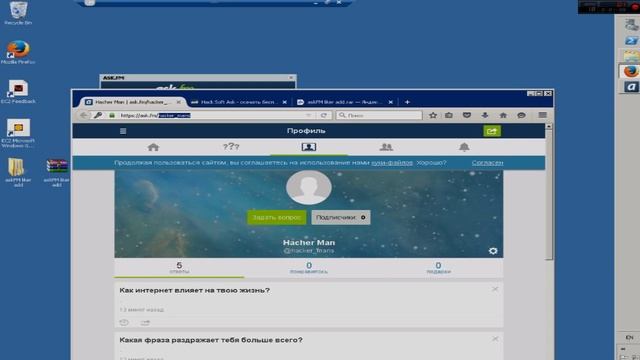Click the profile avatar picture
The width and height of the screenshot is (640, 360).
click(x=309, y=188)
